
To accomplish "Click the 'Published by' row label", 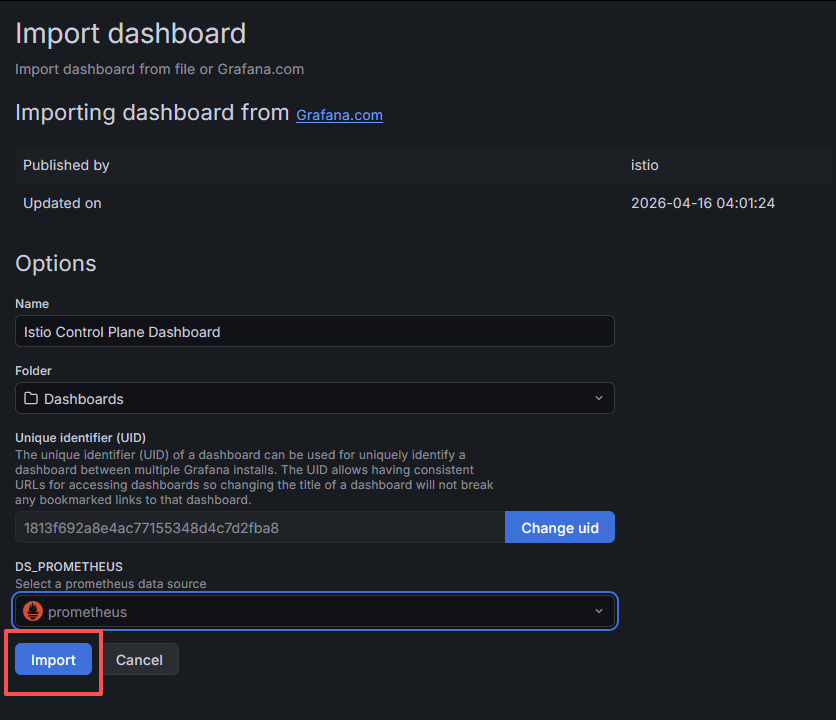I will (x=66, y=165).
